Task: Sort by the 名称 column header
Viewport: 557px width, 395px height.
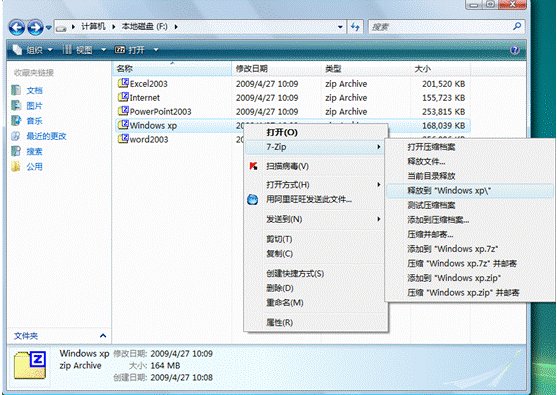Action: pos(172,69)
